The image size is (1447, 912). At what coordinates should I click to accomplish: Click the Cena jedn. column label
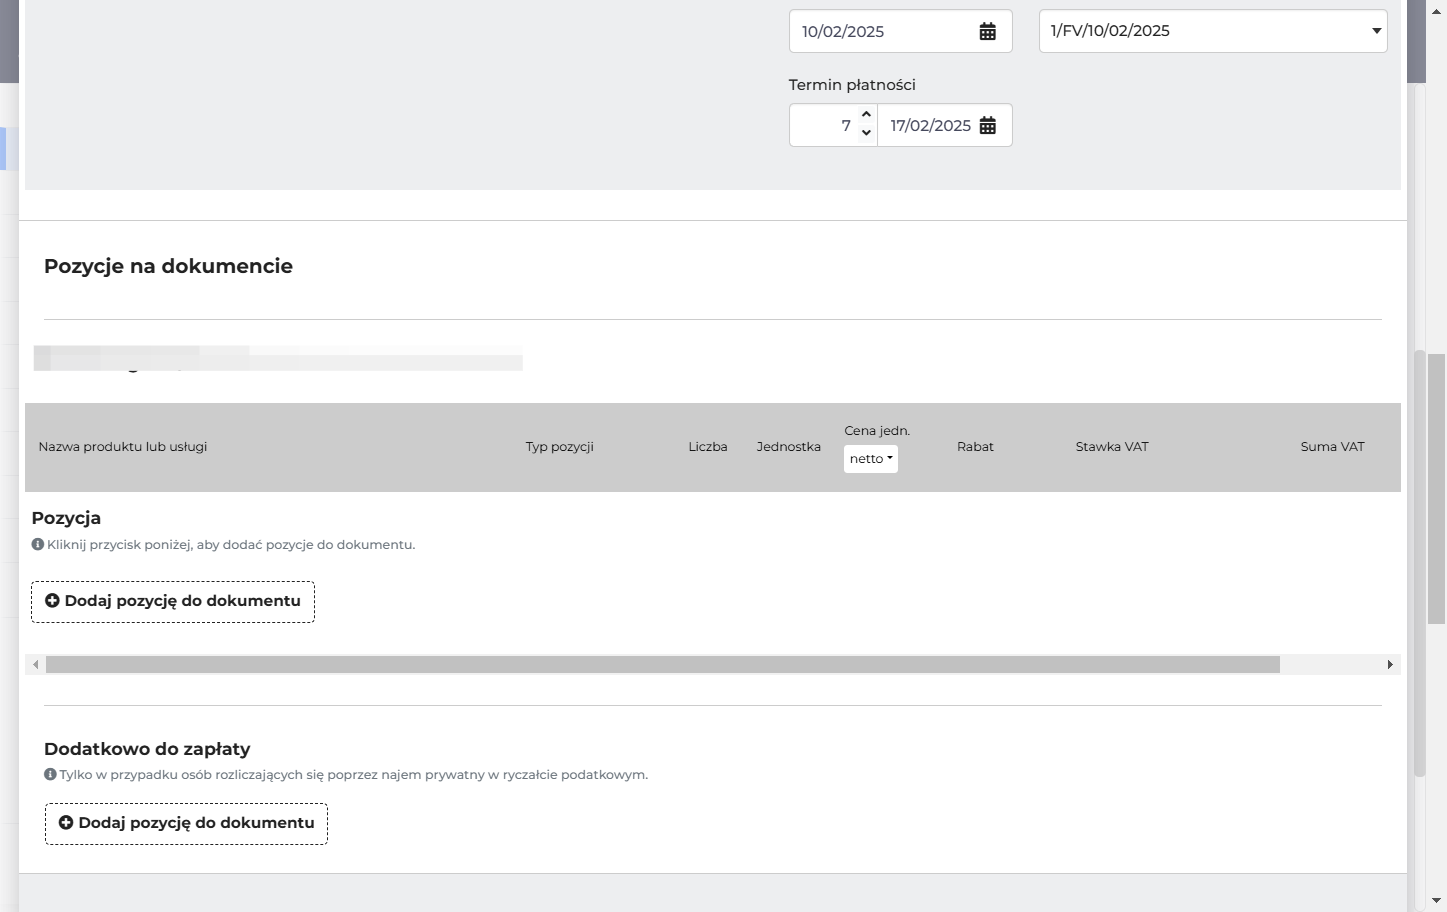[877, 431]
